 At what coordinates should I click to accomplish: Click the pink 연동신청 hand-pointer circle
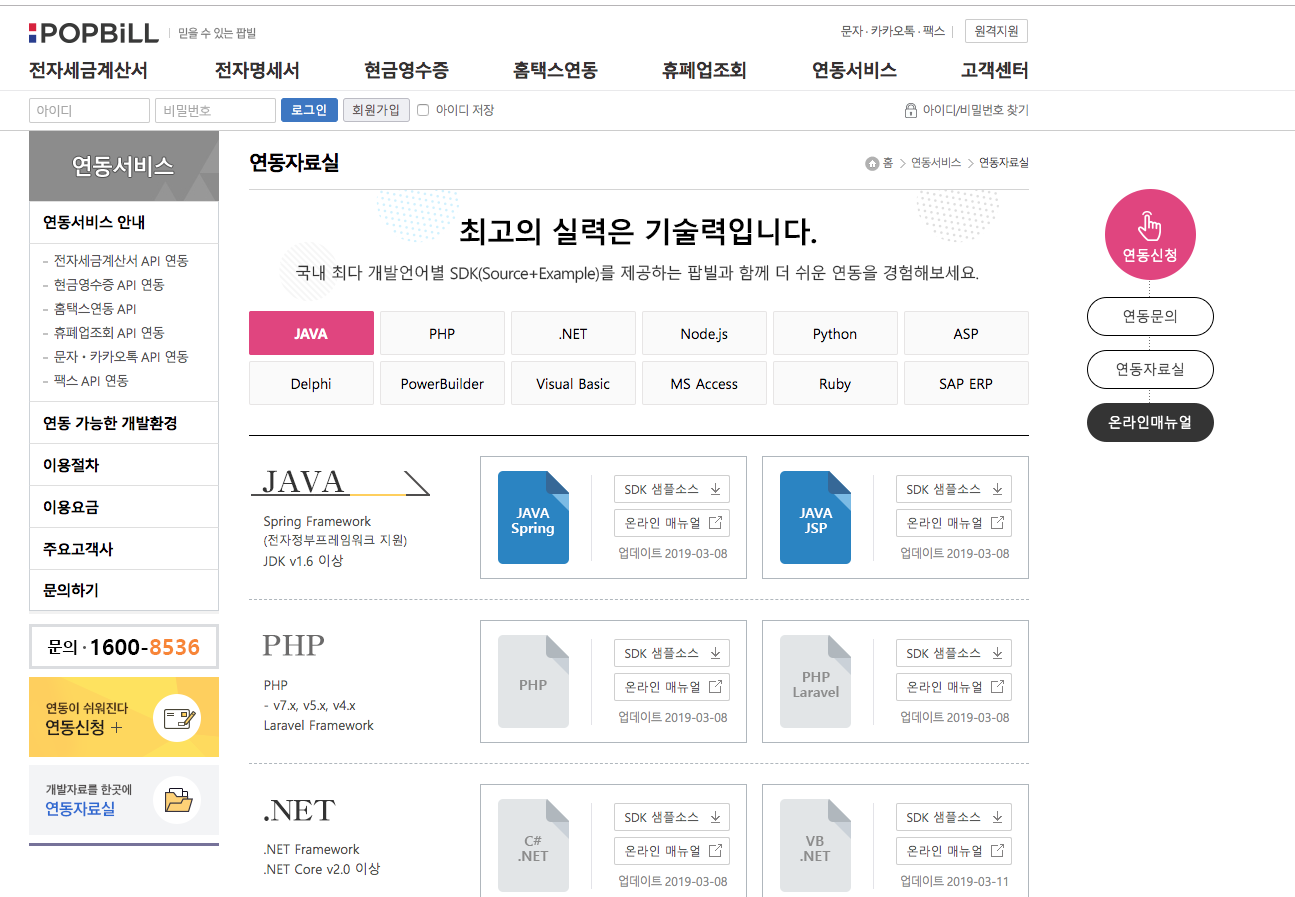[1150, 235]
